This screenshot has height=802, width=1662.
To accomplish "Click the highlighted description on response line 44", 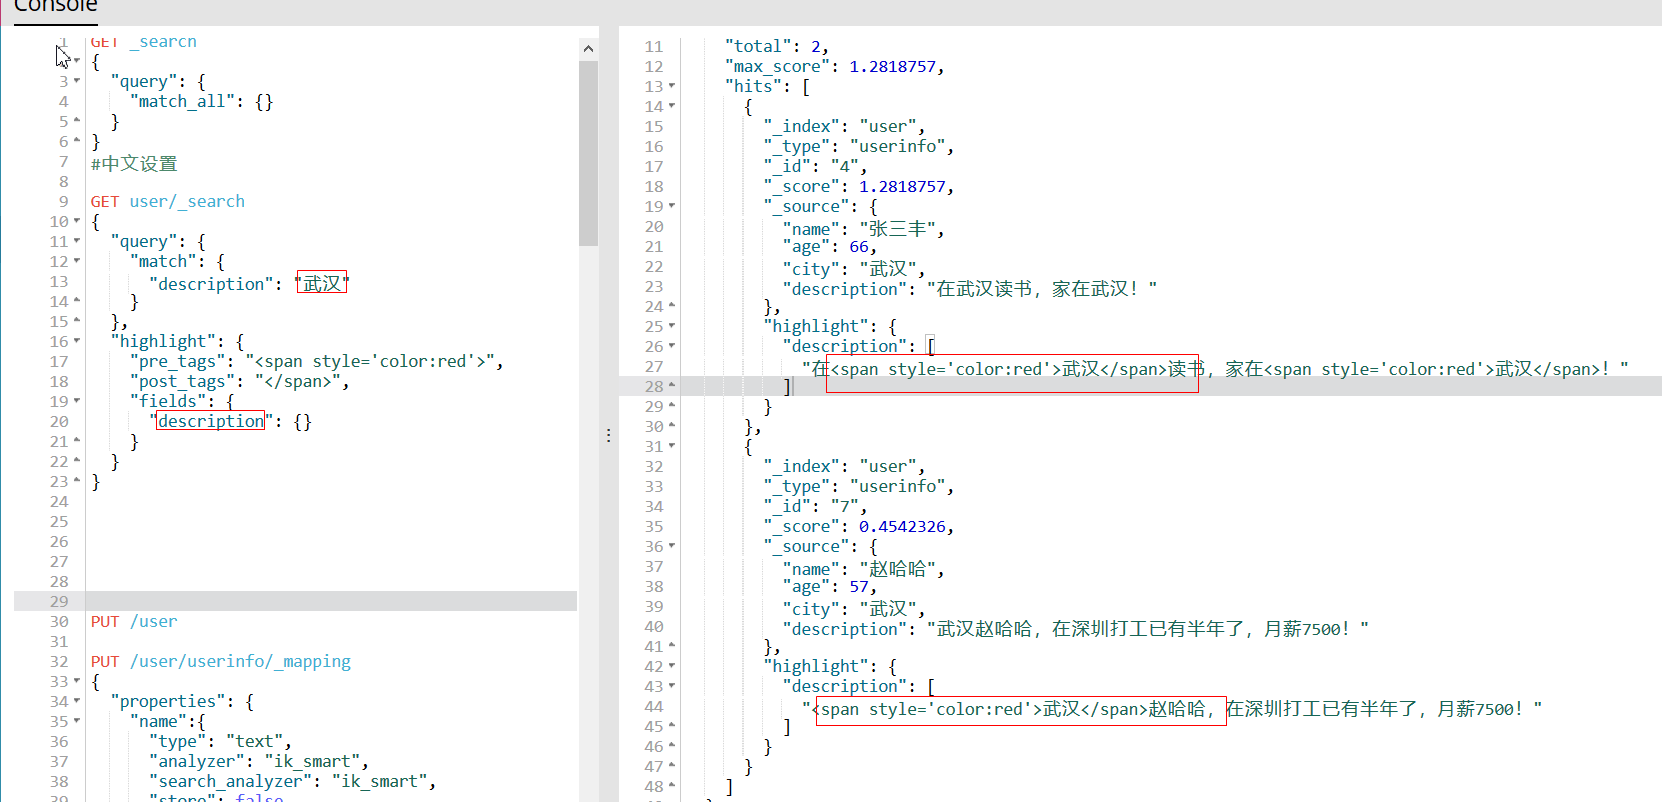I will [x=1172, y=708].
